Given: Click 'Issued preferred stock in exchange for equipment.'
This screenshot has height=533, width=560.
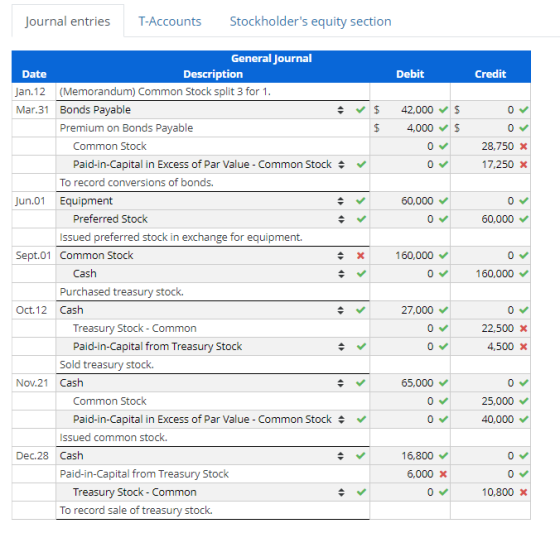Looking at the screenshot, I should 181,237.
